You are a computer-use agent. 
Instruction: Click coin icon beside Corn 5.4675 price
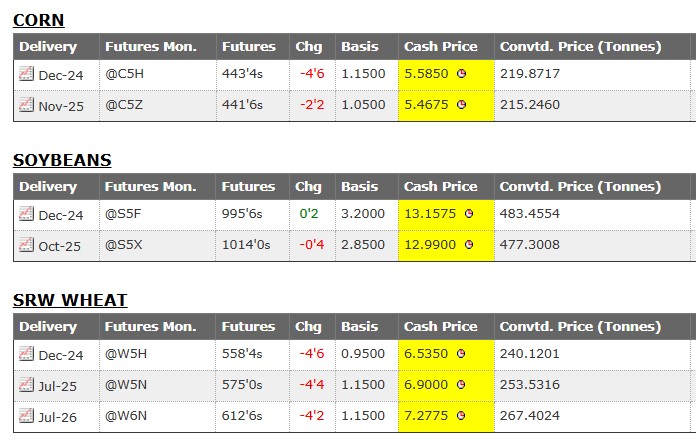461,105
